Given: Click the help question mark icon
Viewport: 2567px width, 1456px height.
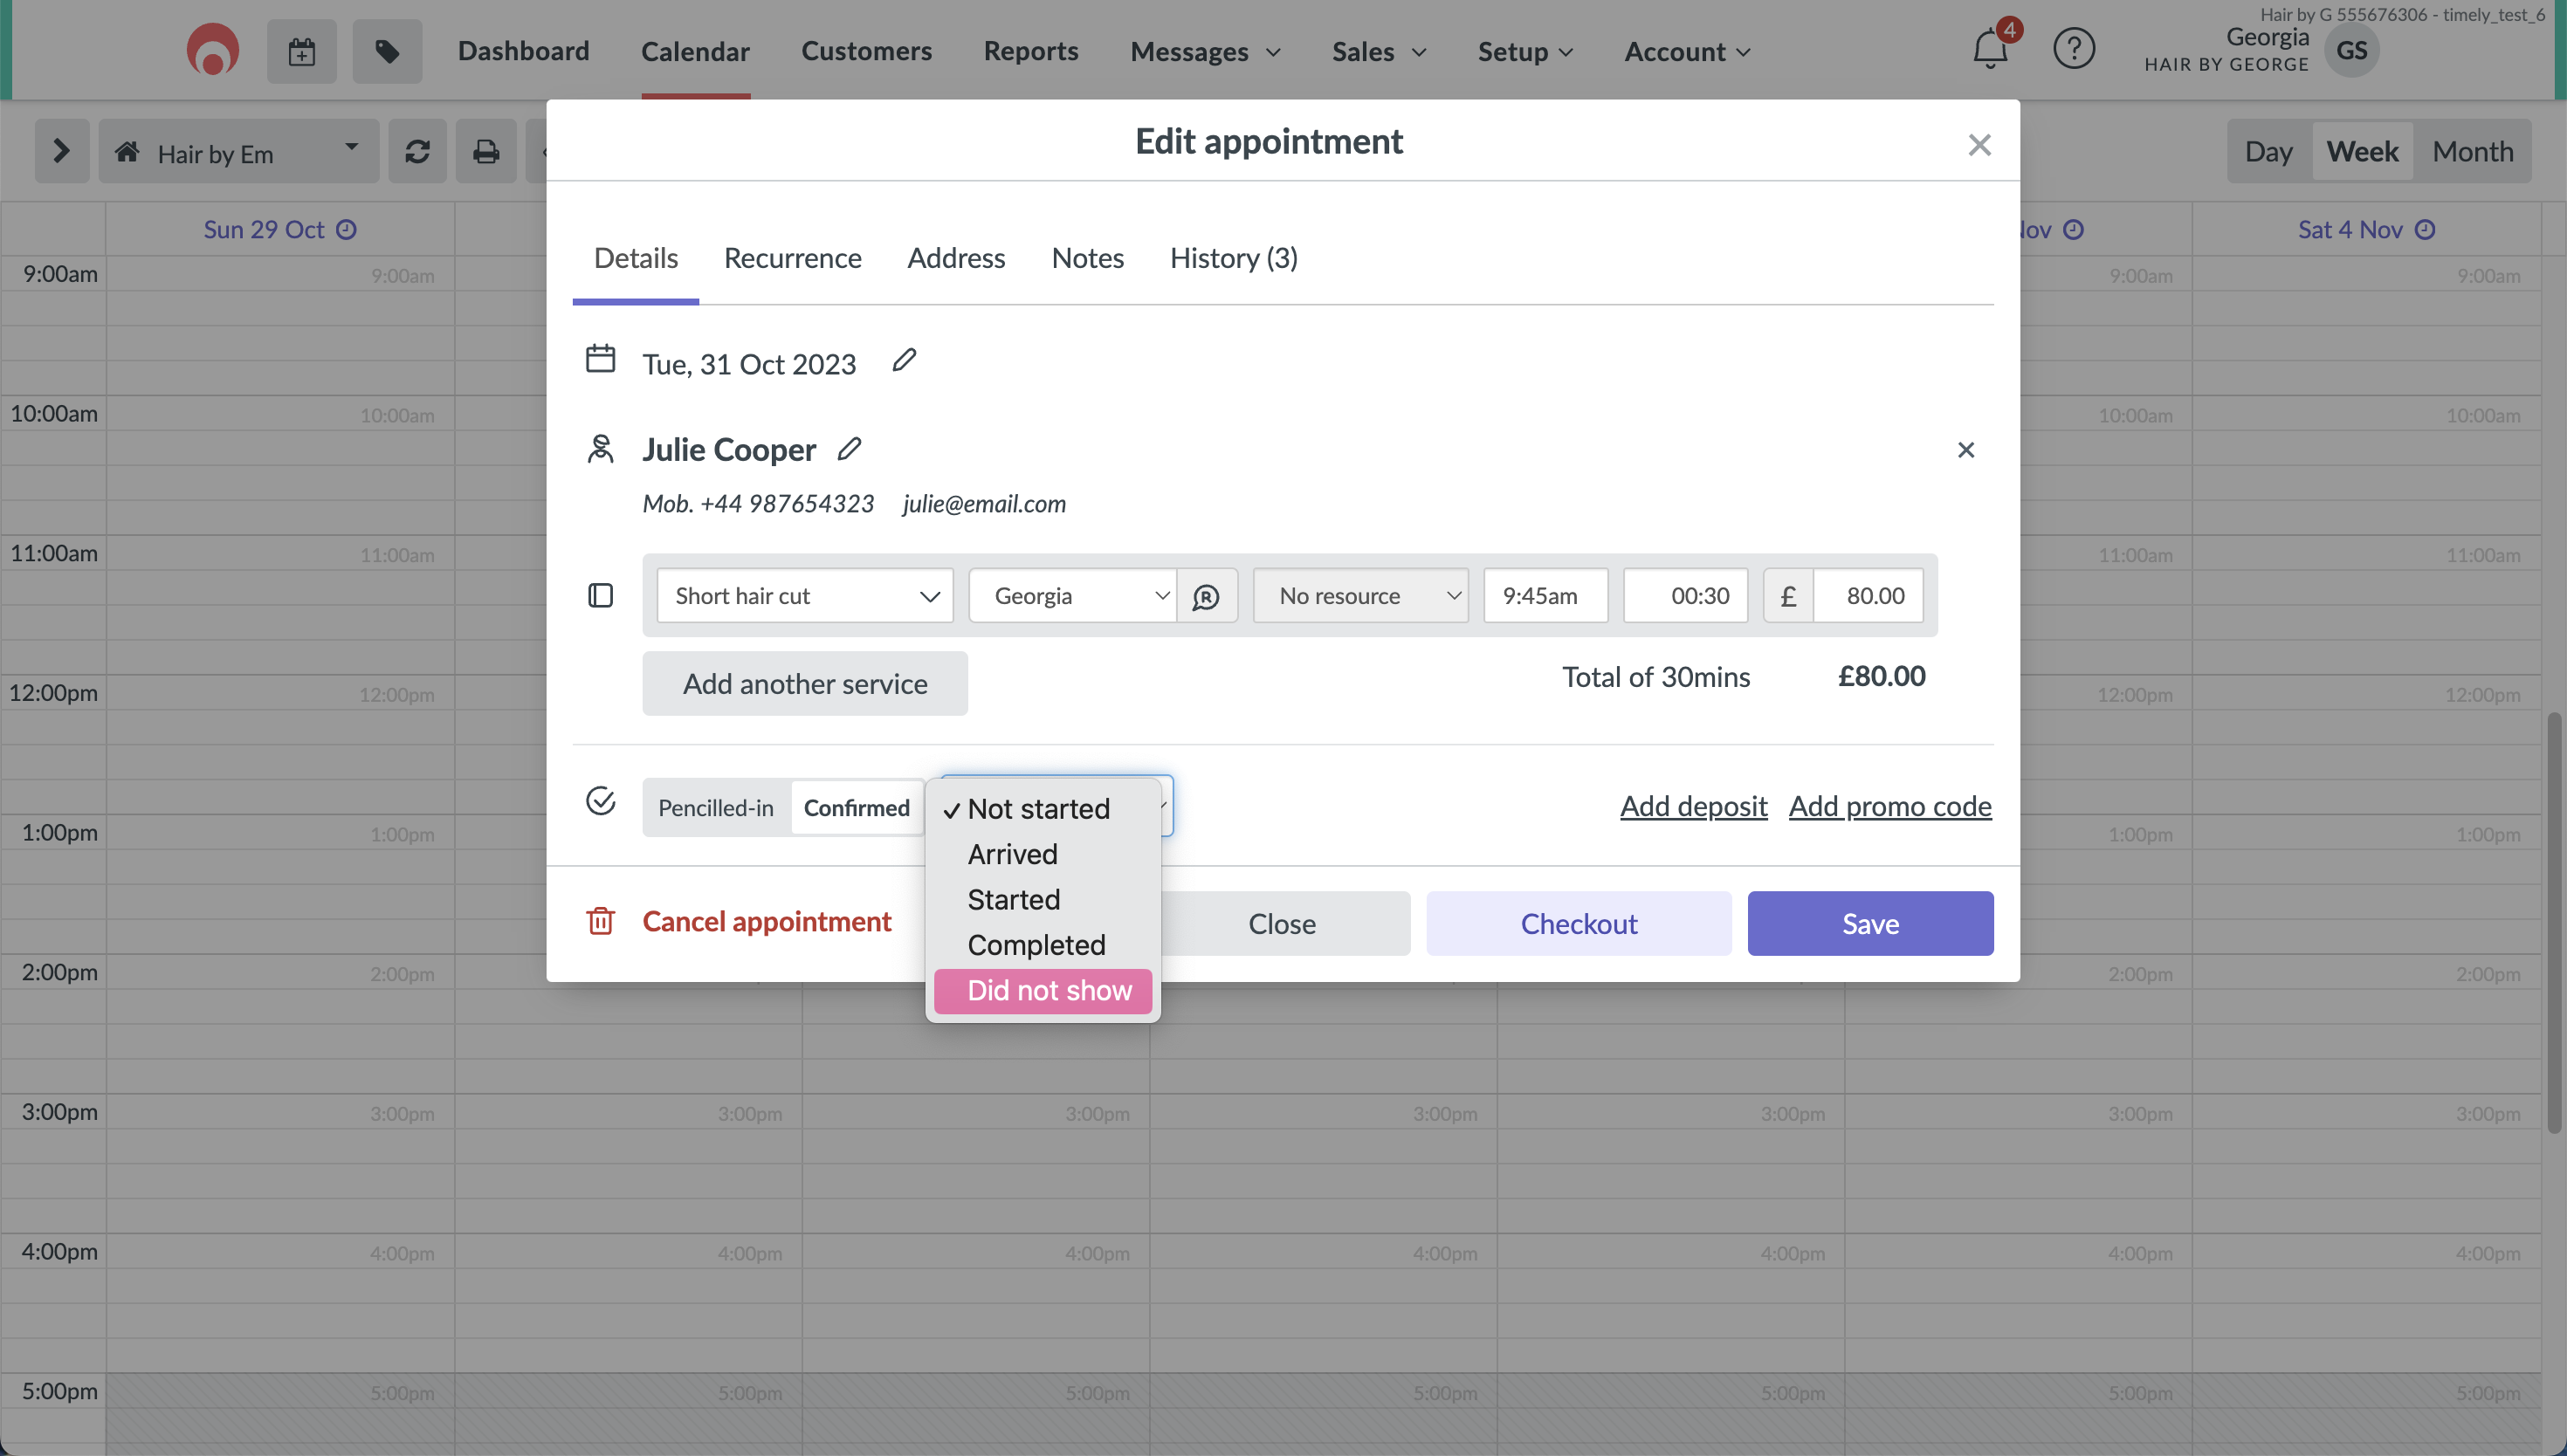Looking at the screenshot, I should tap(2073, 49).
